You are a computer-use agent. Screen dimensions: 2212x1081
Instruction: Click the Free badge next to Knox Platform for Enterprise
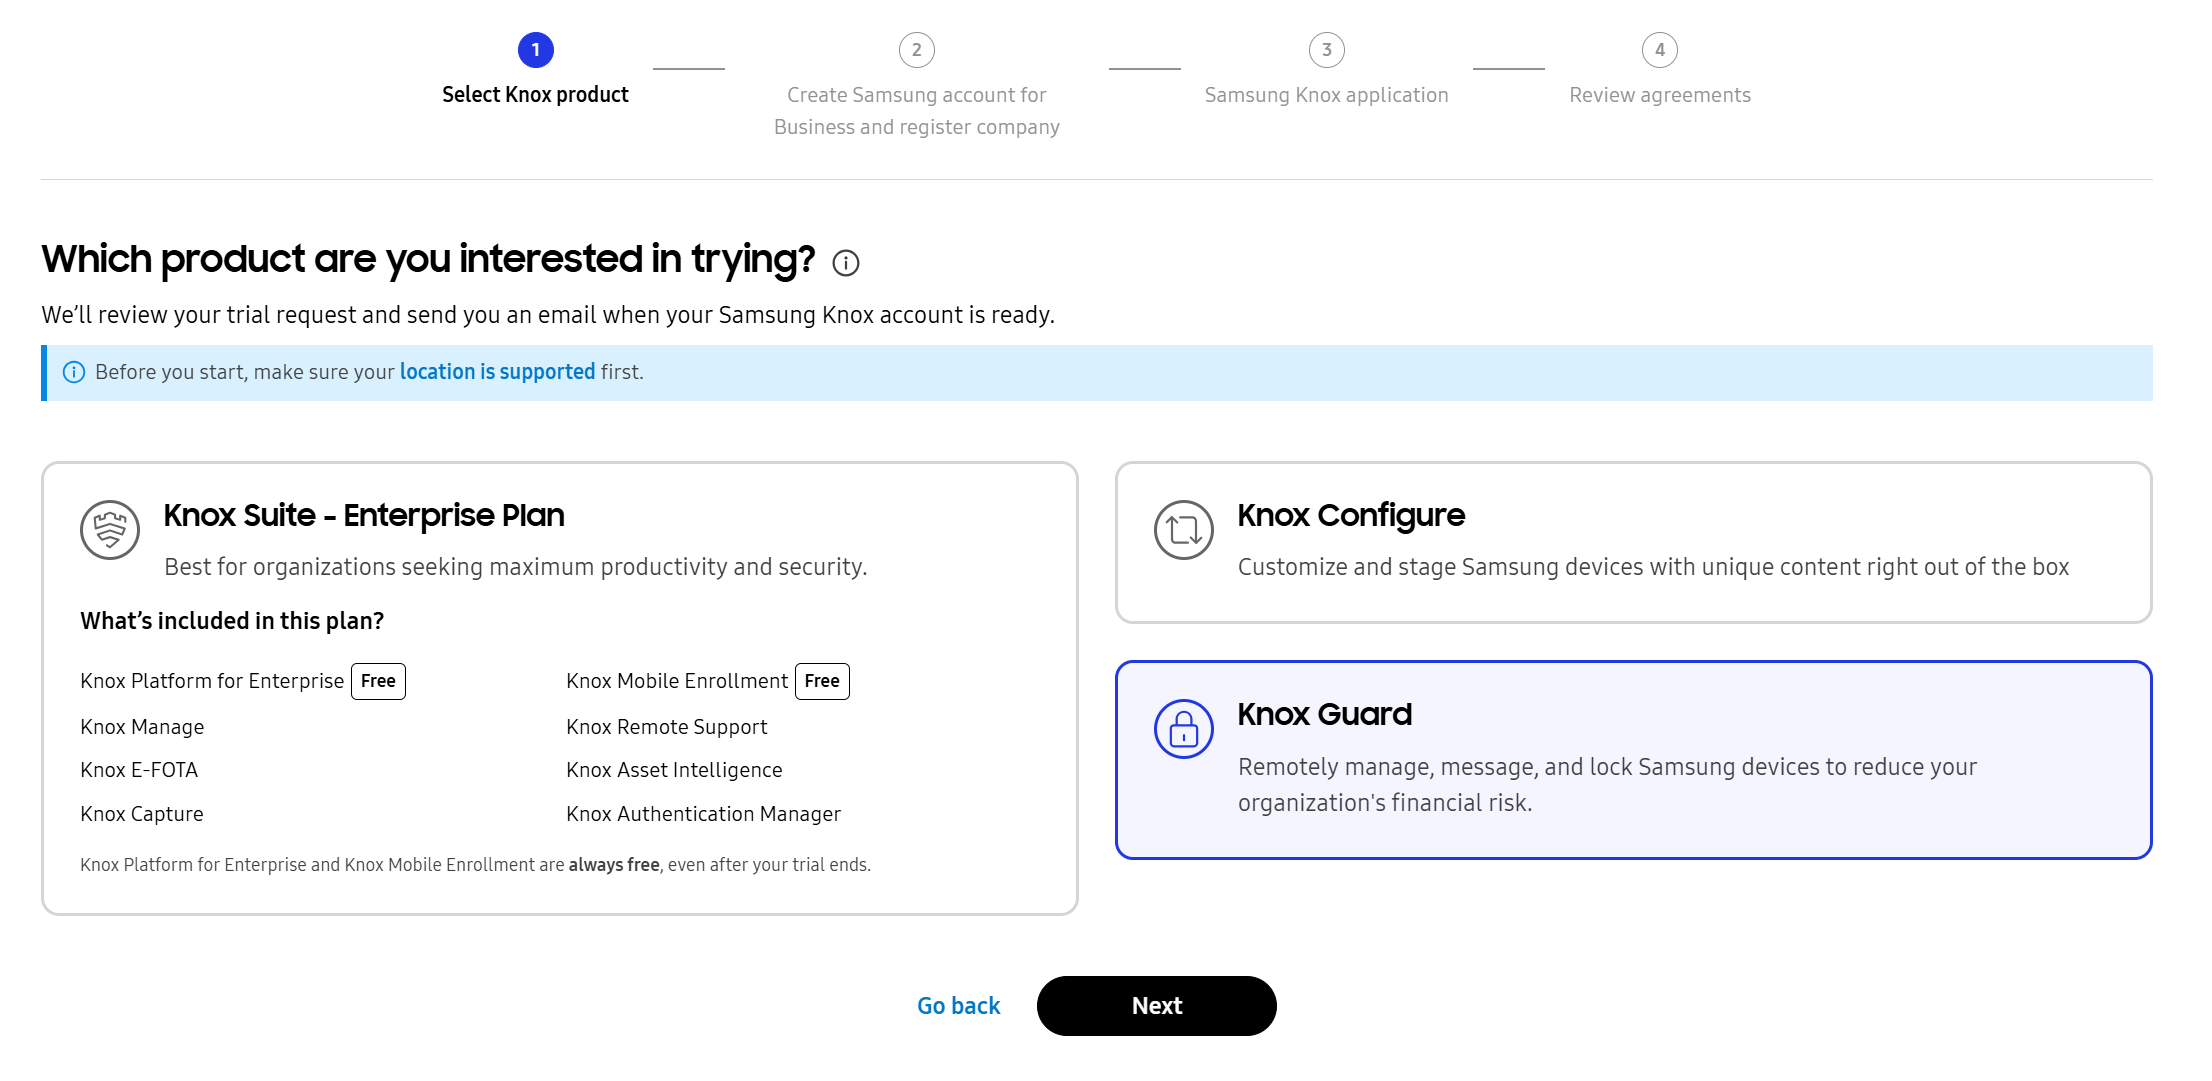378,681
